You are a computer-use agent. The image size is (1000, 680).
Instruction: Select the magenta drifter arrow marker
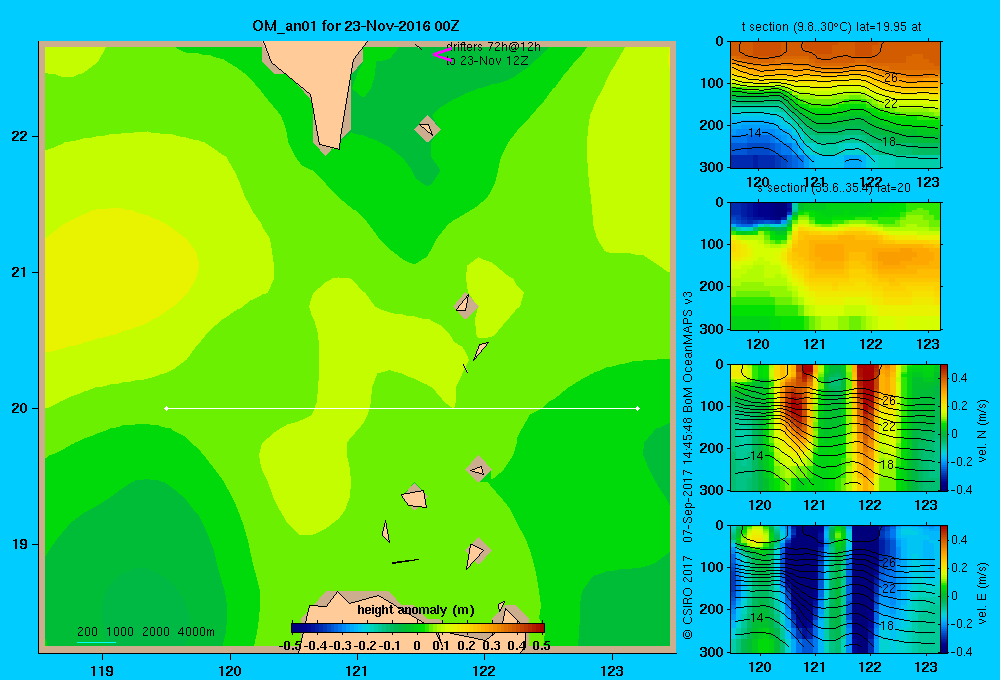tap(441, 54)
